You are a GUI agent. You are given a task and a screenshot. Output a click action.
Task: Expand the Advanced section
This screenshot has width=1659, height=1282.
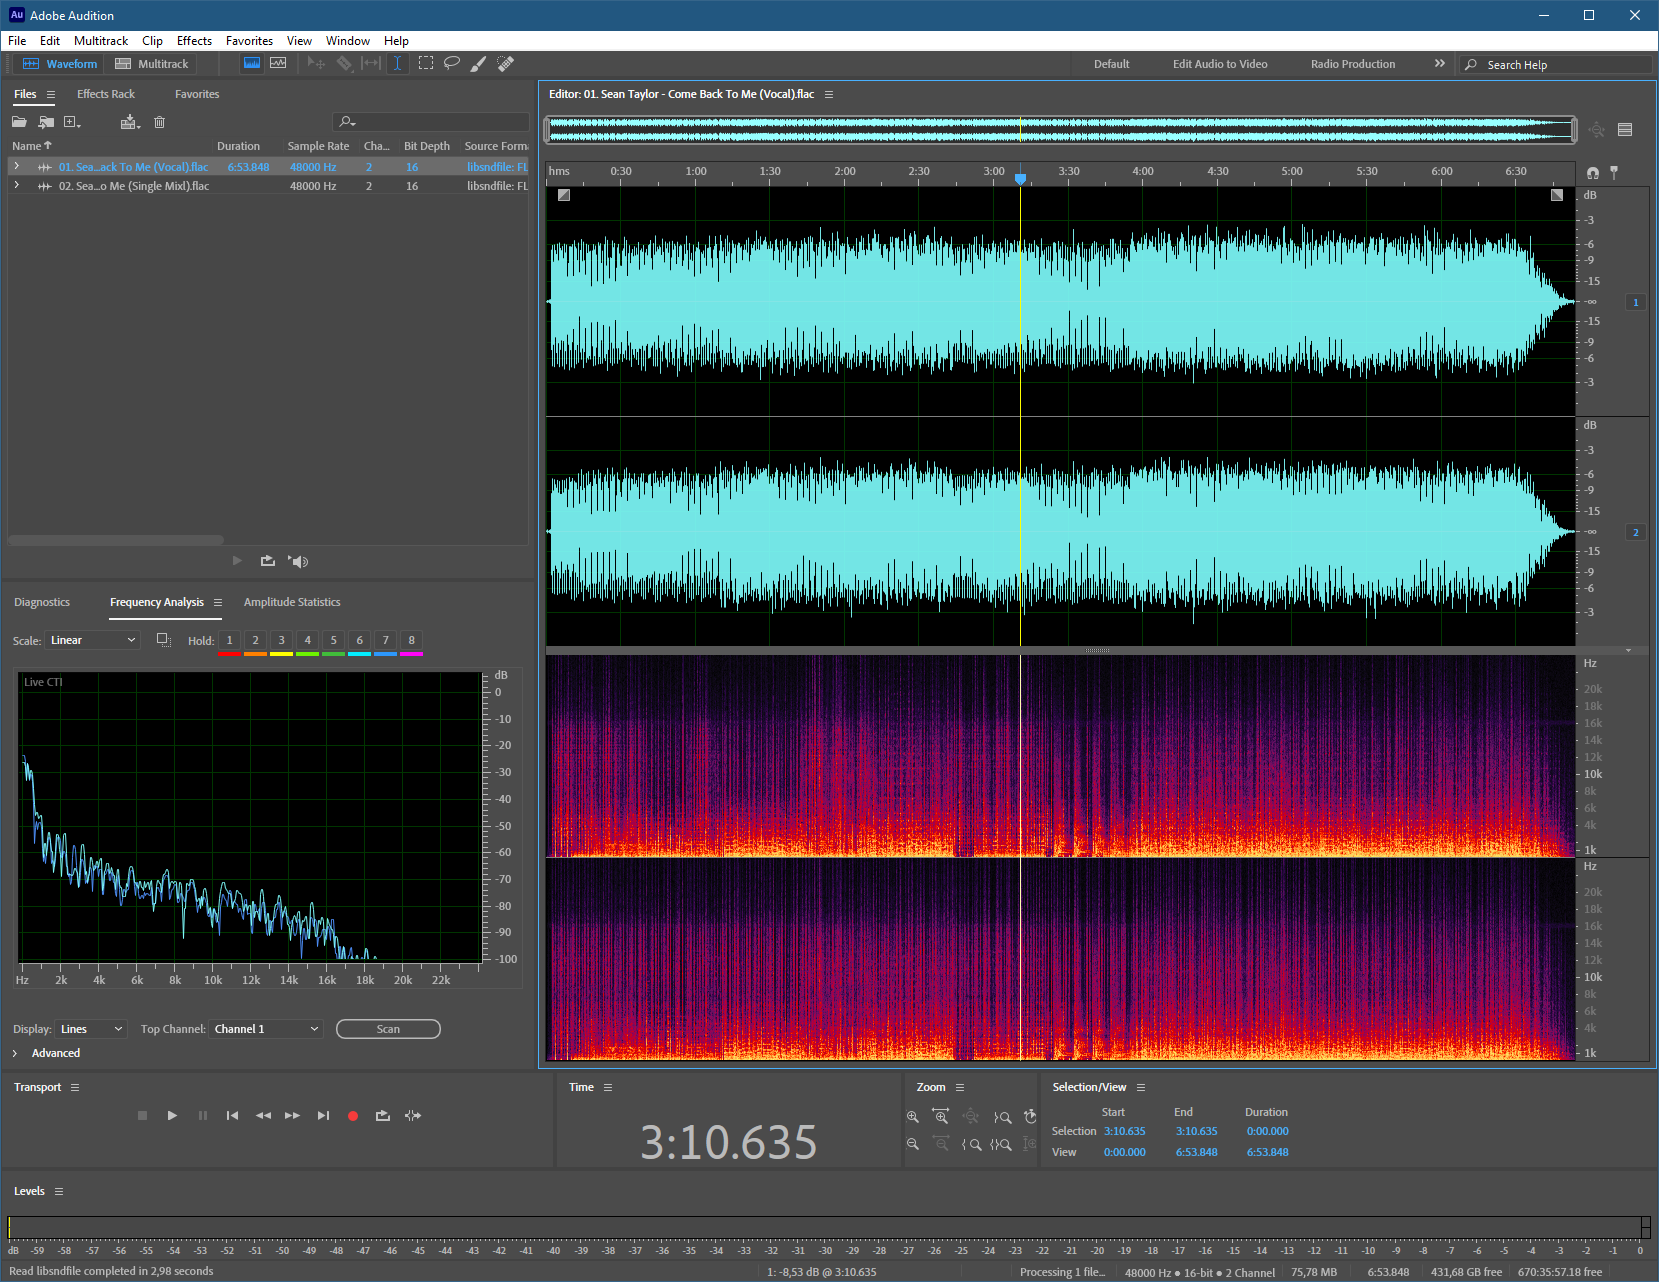point(15,1053)
